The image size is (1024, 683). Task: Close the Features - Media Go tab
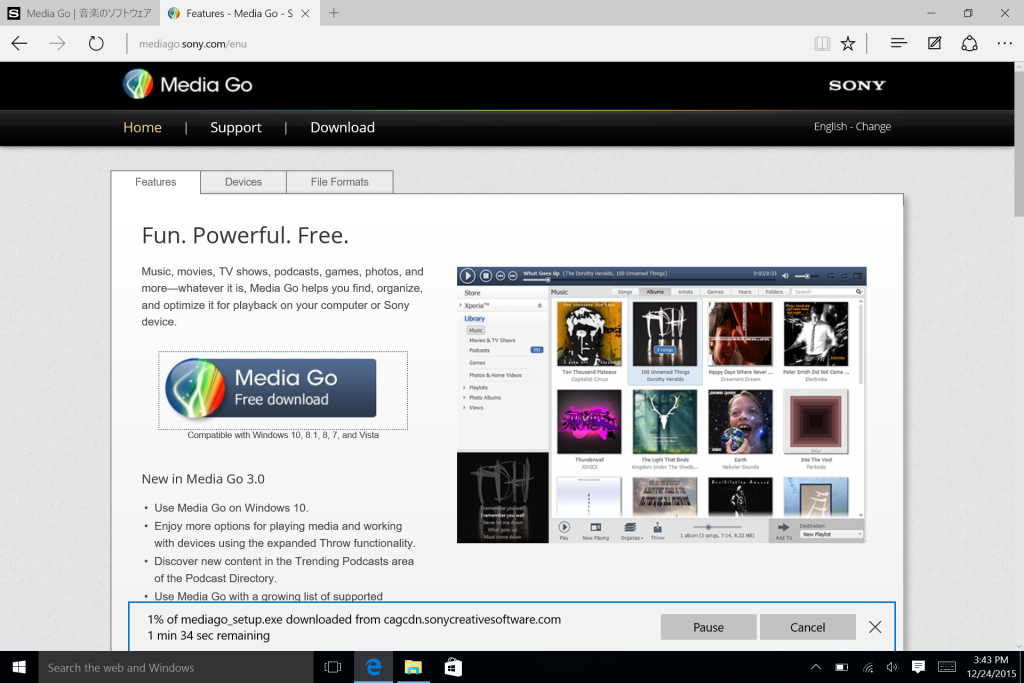(305, 13)
